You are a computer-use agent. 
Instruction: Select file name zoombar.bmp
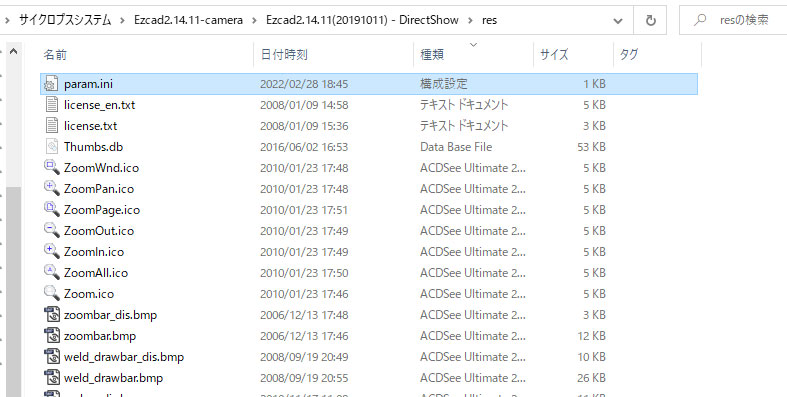[100, 336]
